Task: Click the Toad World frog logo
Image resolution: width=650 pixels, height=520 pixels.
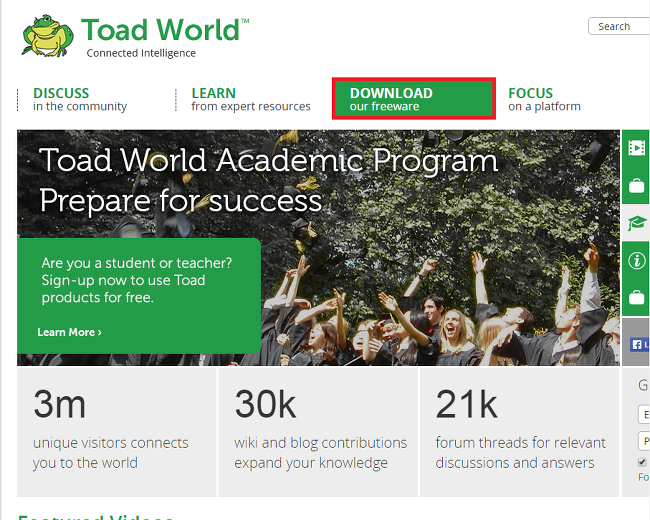Action: pos(47,36)
